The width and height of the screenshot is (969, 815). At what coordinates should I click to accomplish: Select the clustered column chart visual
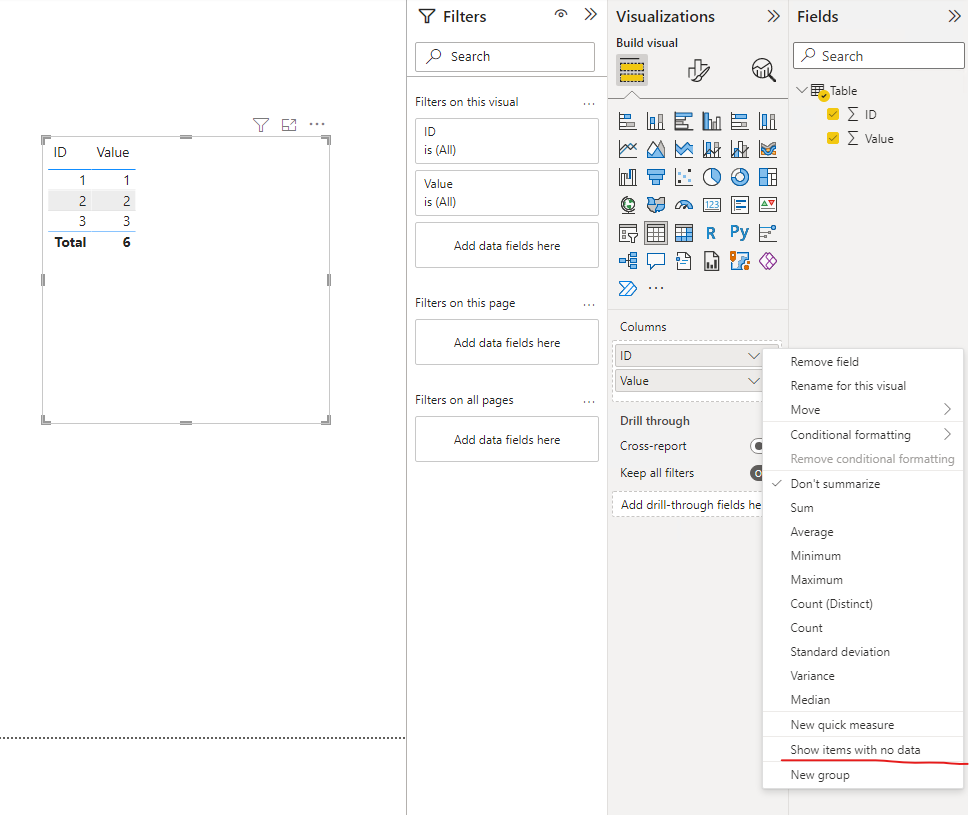tap(711, 122)
